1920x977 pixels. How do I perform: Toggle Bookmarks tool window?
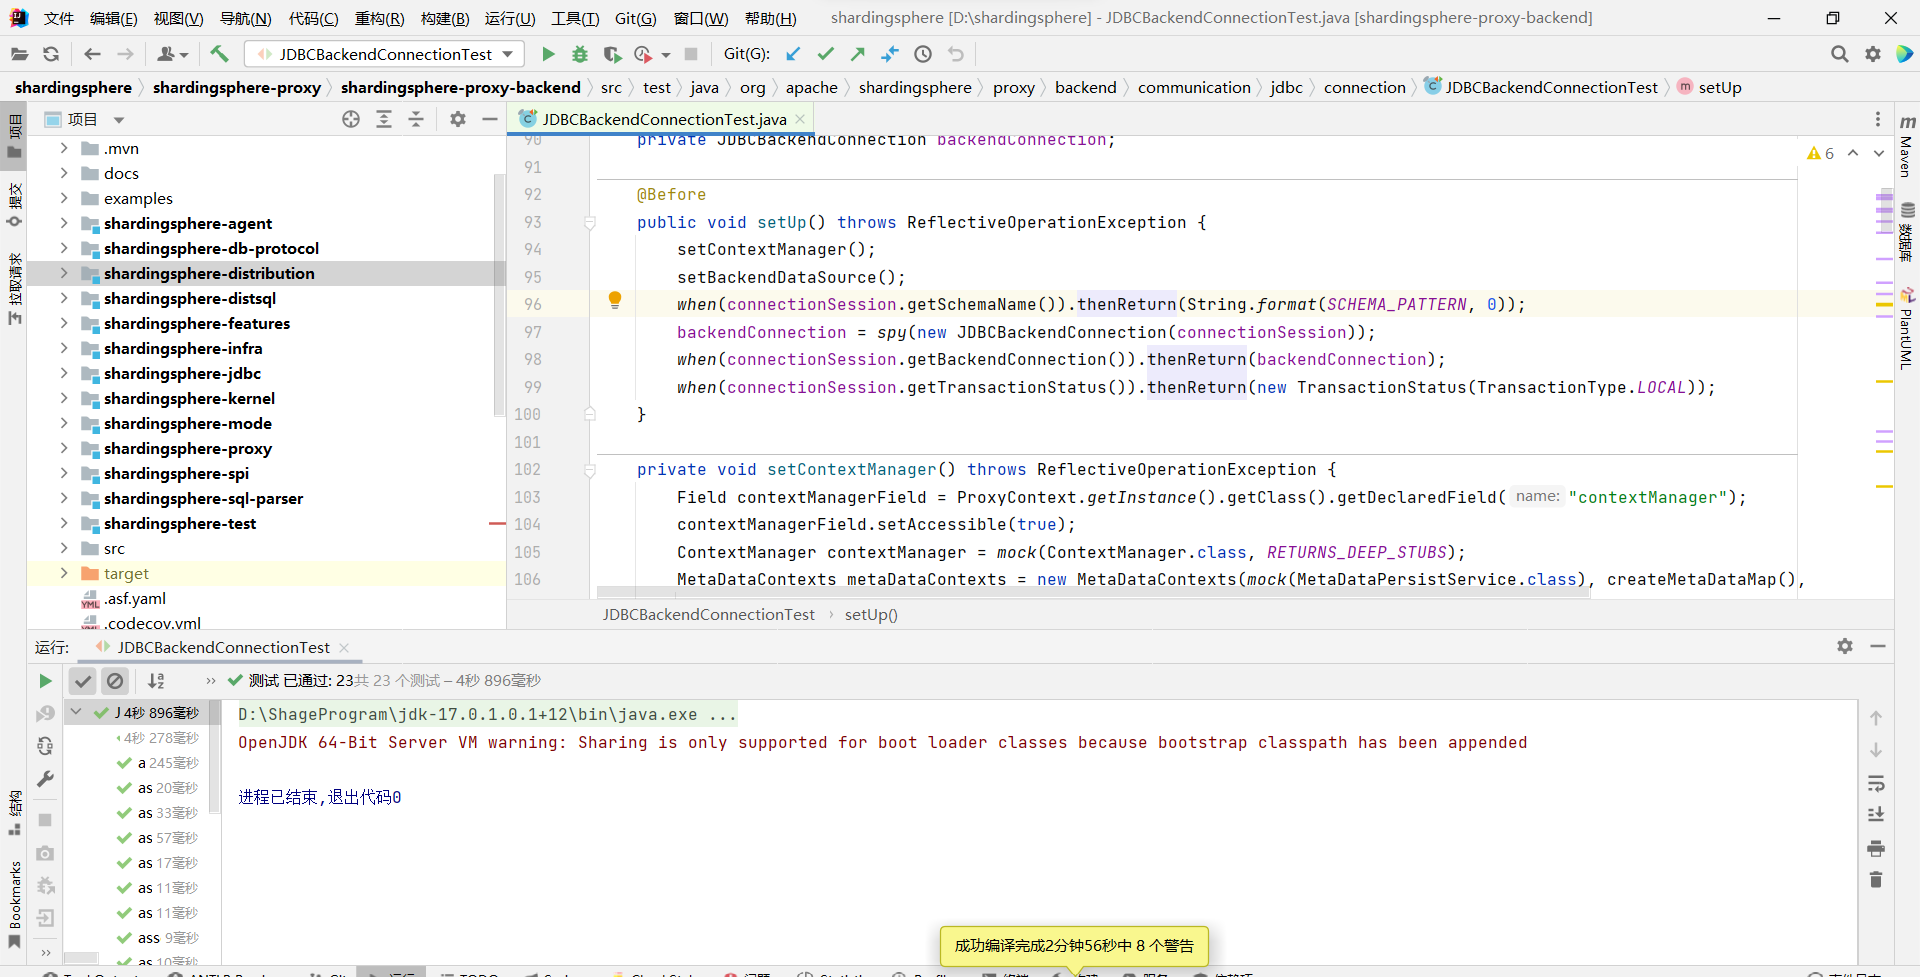point(15,904)
